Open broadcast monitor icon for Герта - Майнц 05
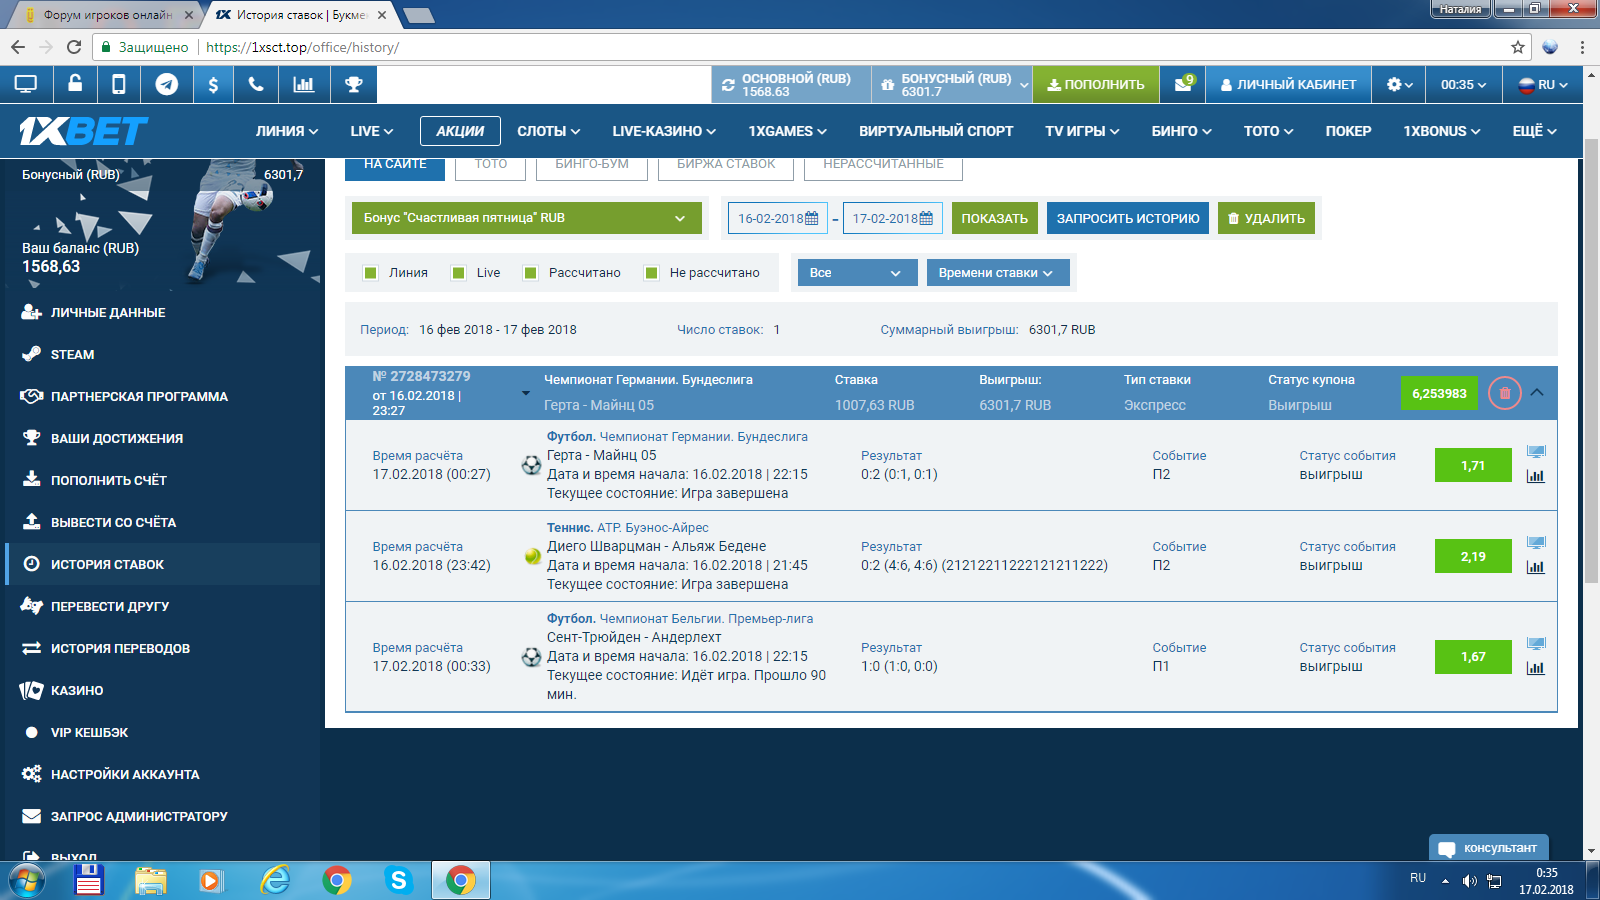Screen dimensions: 1600x900 (1536, 452)
